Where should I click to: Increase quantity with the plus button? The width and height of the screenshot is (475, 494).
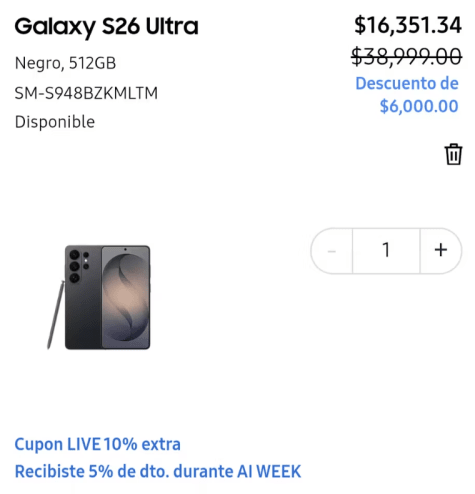(441, 250)
